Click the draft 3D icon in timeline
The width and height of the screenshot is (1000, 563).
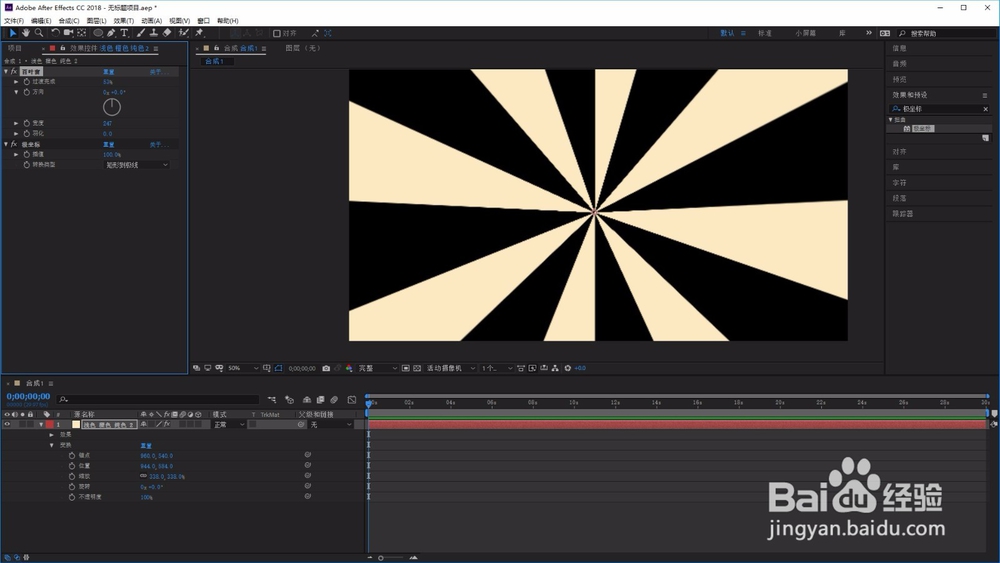pos(289,400)
